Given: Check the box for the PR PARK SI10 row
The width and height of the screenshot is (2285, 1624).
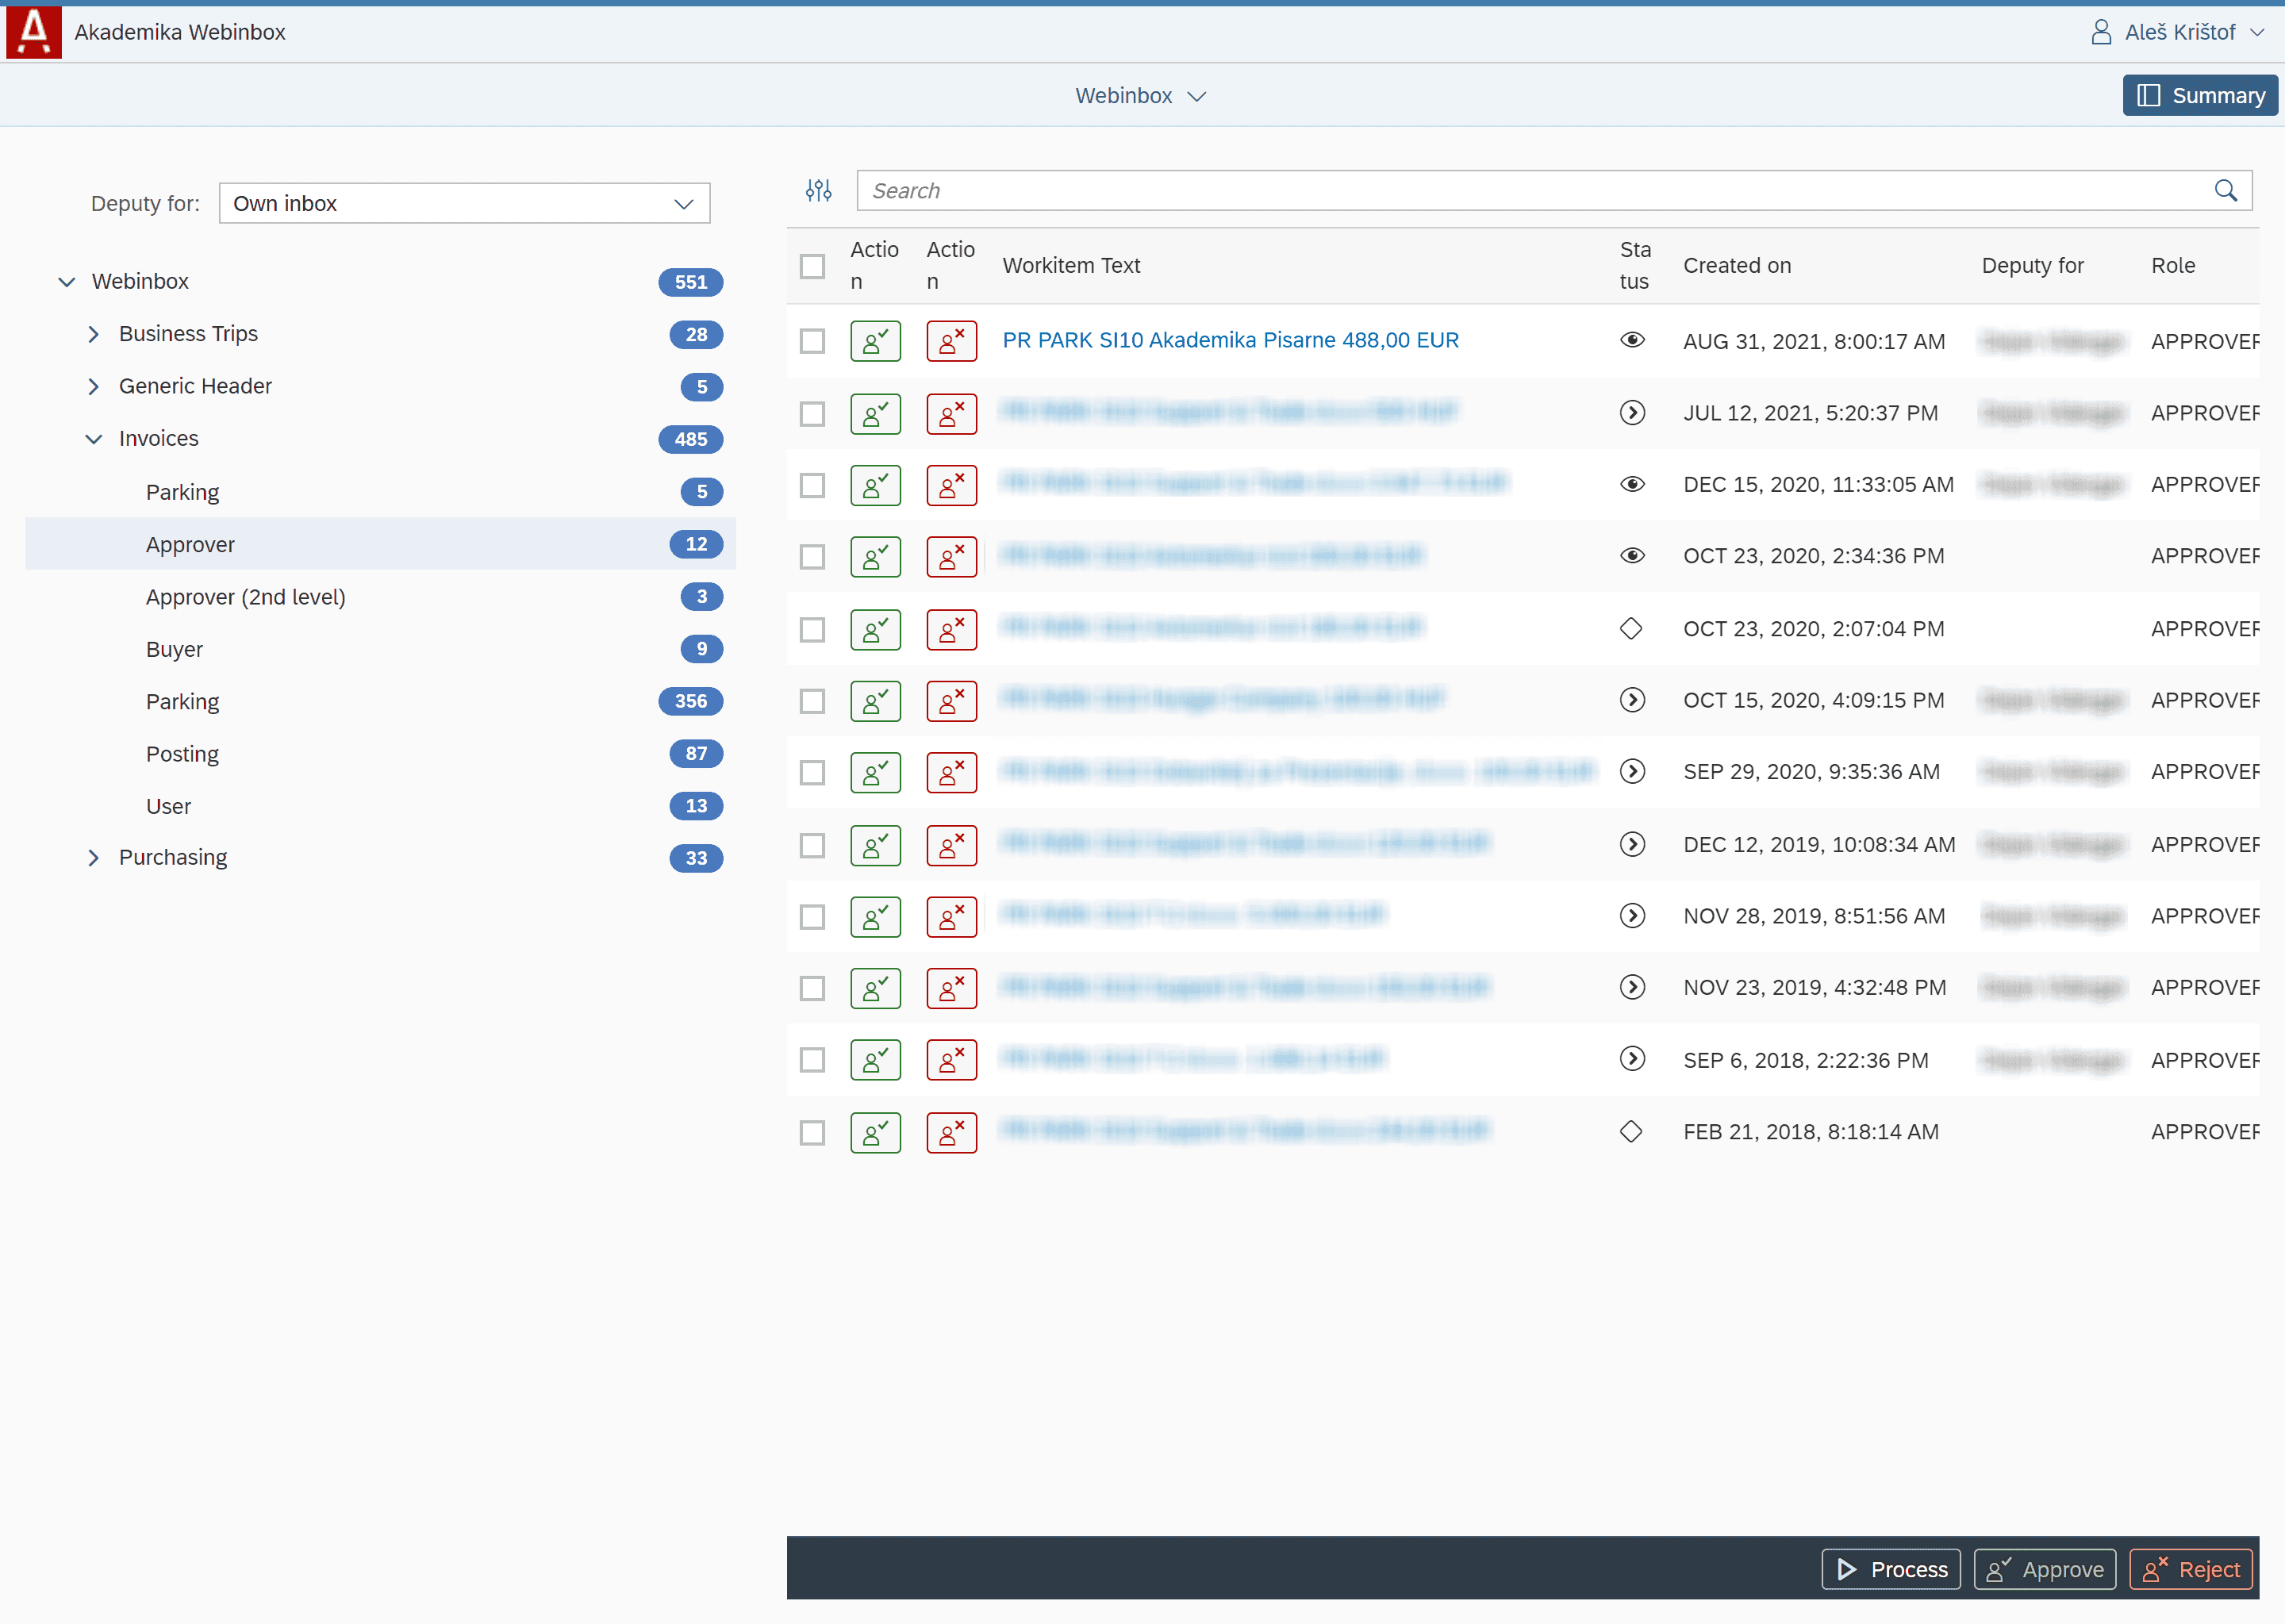Looking at the screenshot, I should [x=812, y=341].
